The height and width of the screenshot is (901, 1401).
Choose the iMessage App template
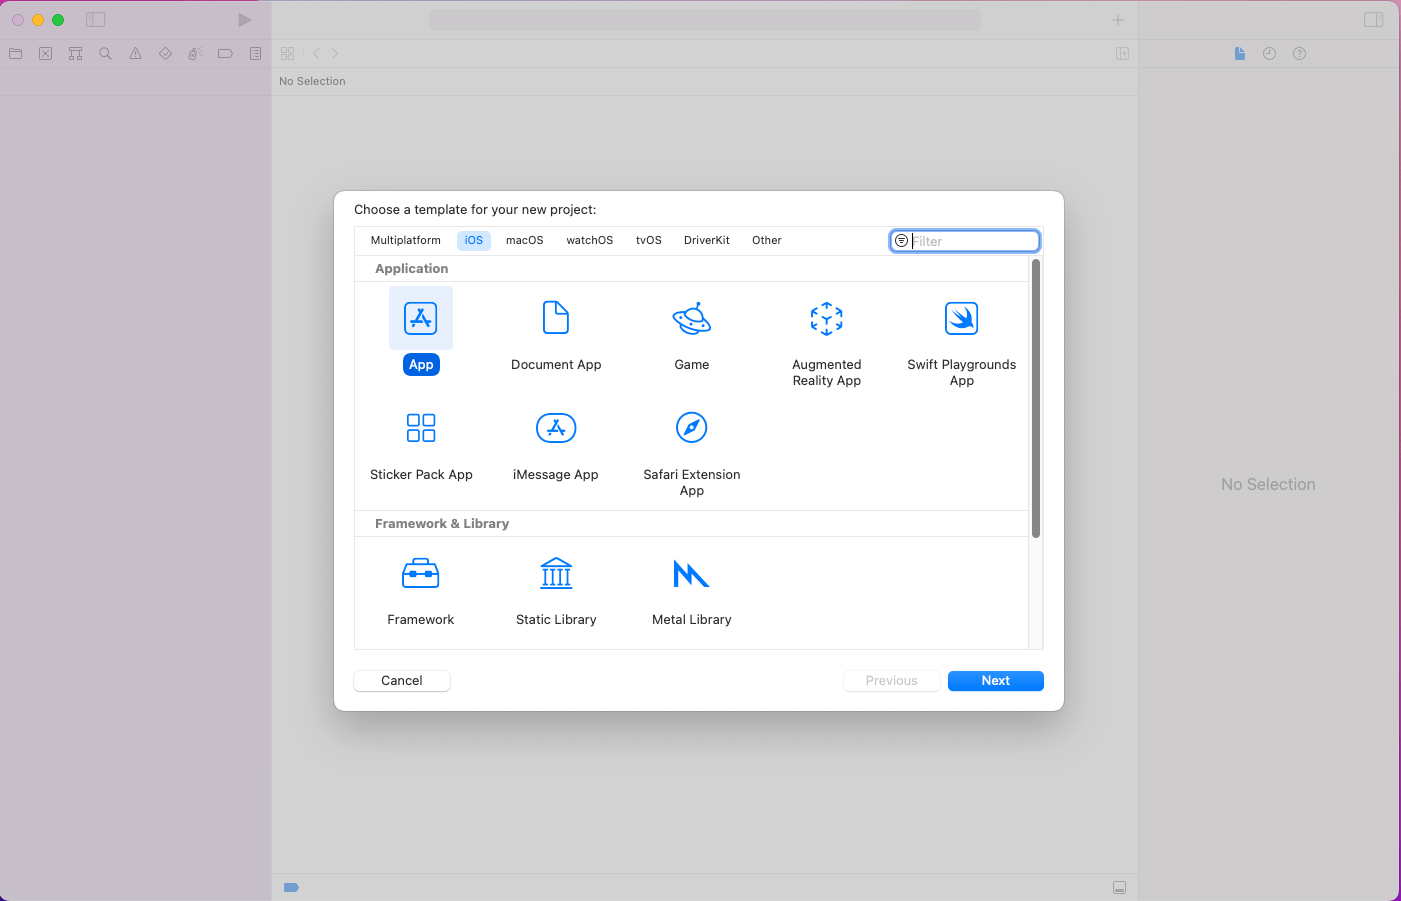(556, 429)
